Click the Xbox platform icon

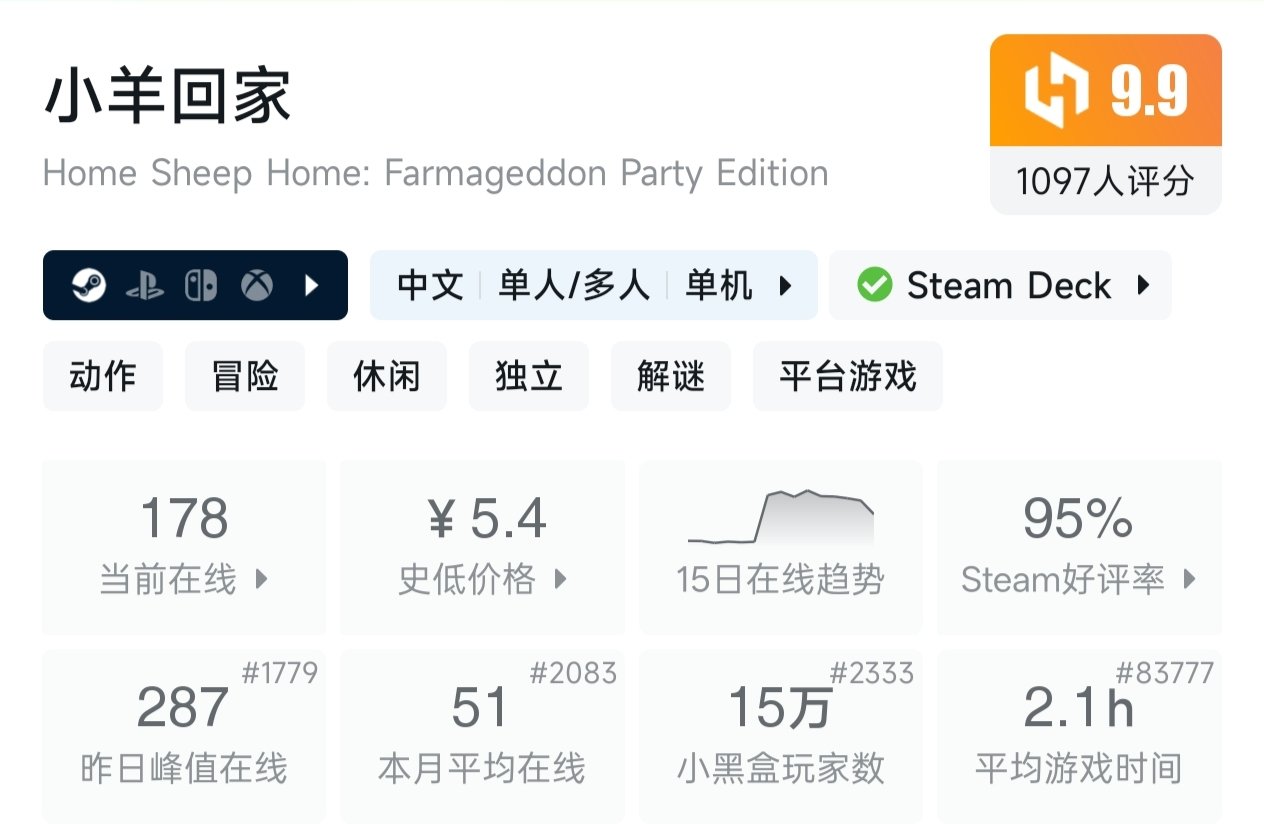click(257, 286)
